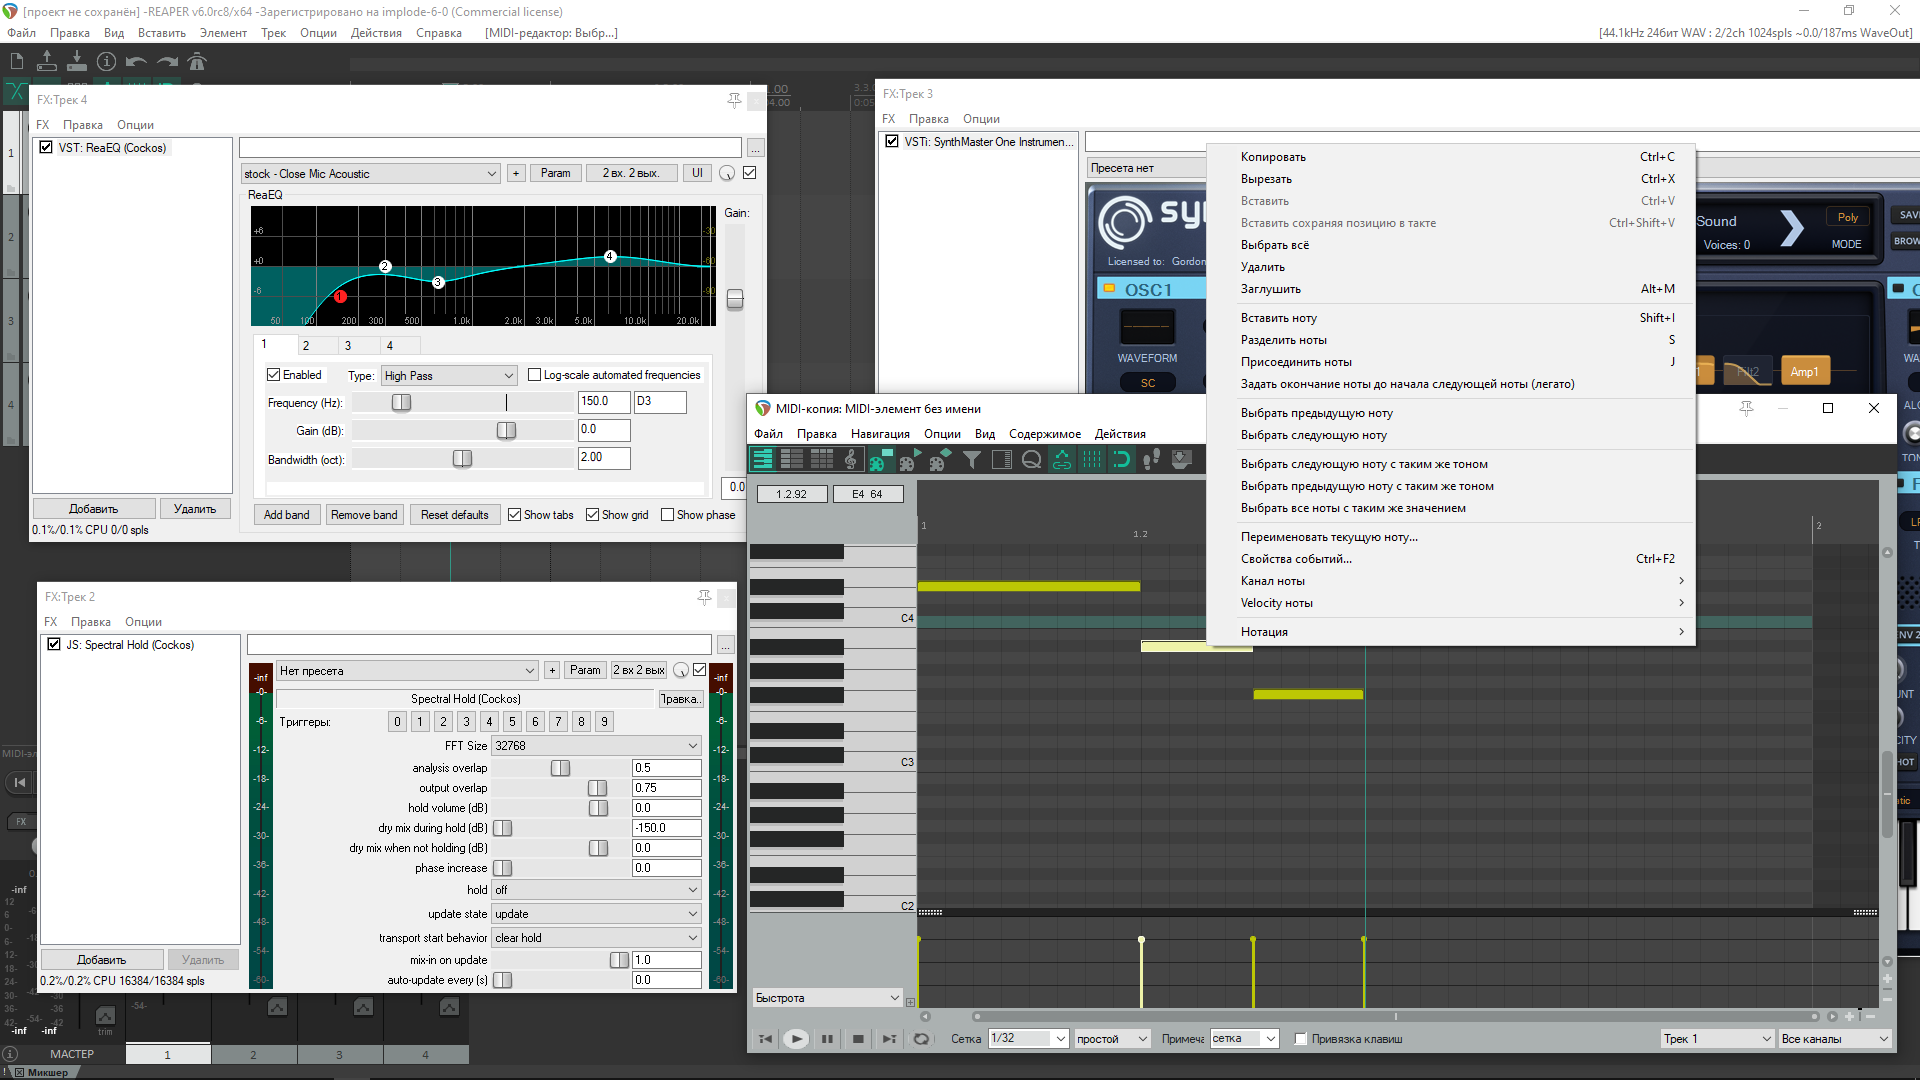Toggle the MIDI editor repeat button
The image size is (1920, 1080).
coord(921,1039)
